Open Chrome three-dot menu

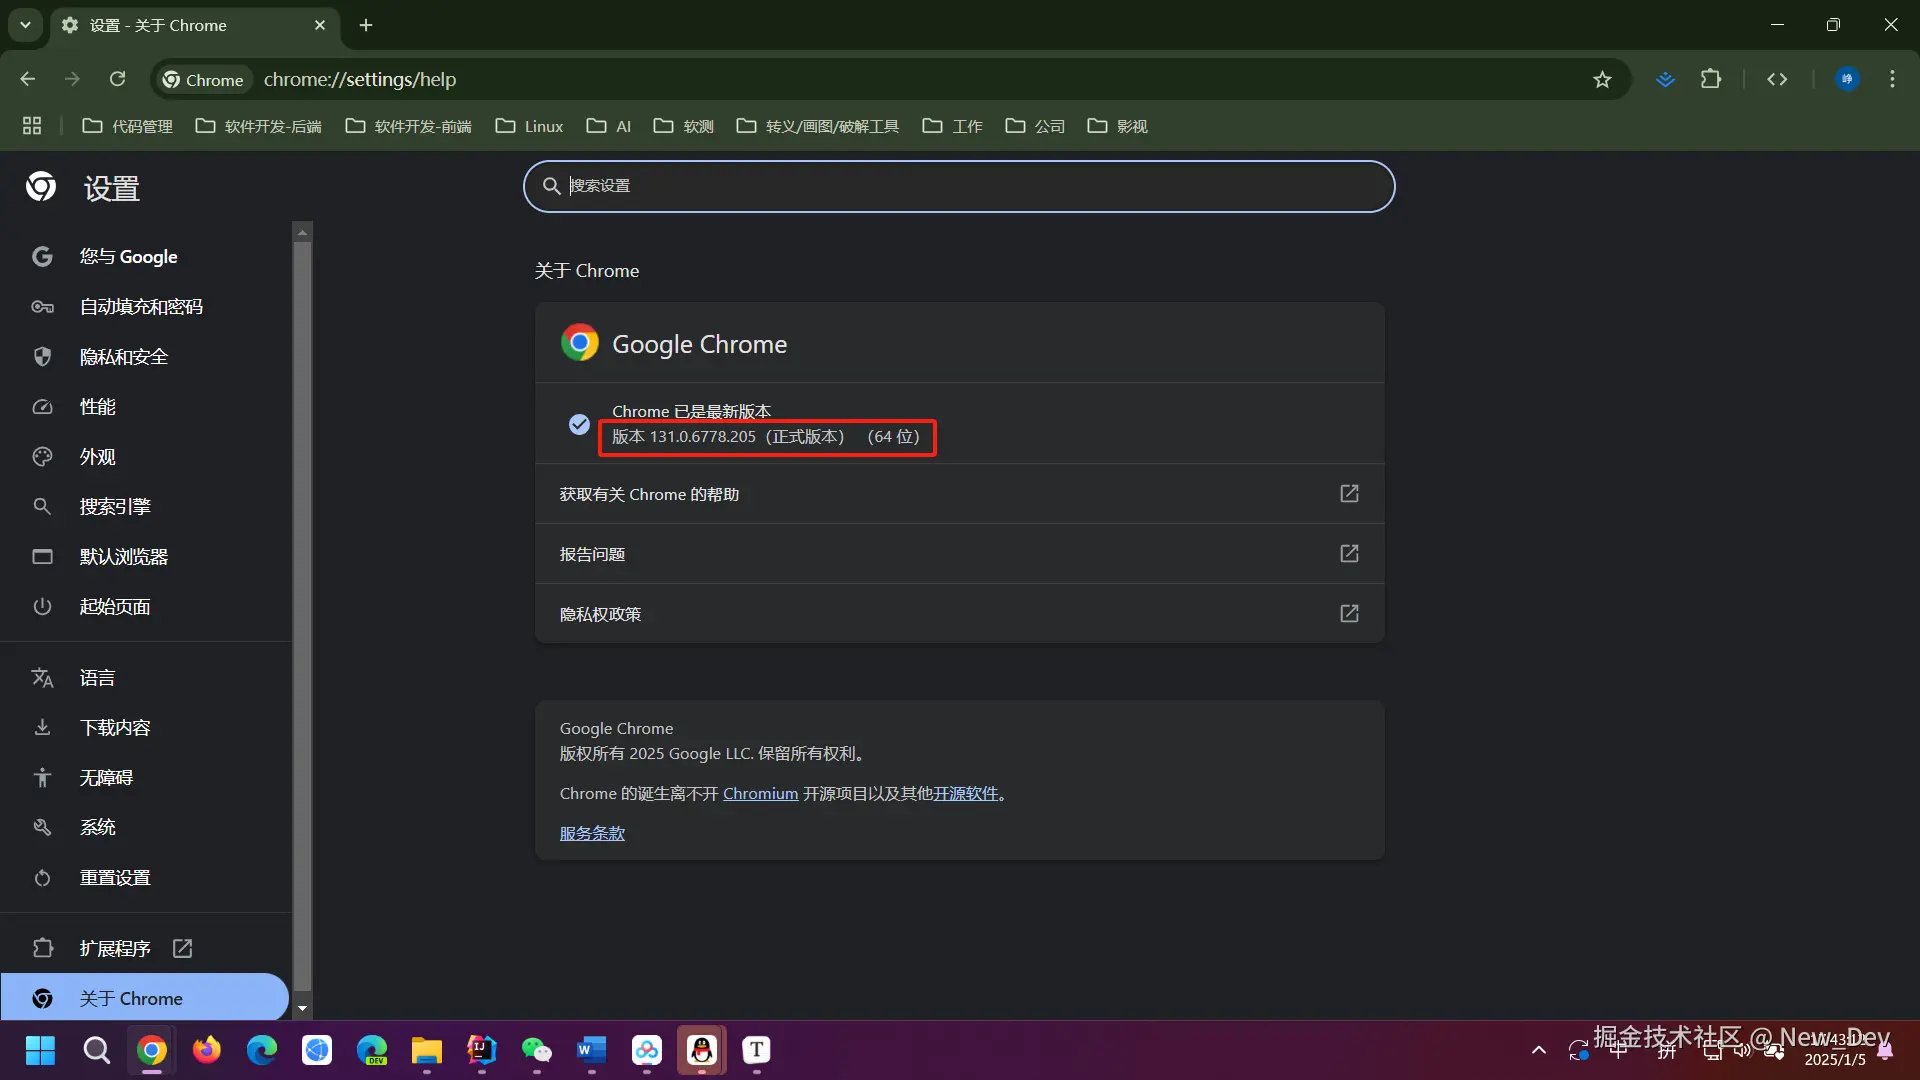point(1892,79)
